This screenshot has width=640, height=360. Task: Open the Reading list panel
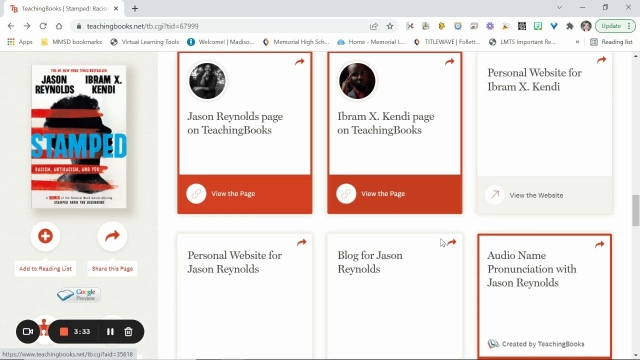pos(611,42)
